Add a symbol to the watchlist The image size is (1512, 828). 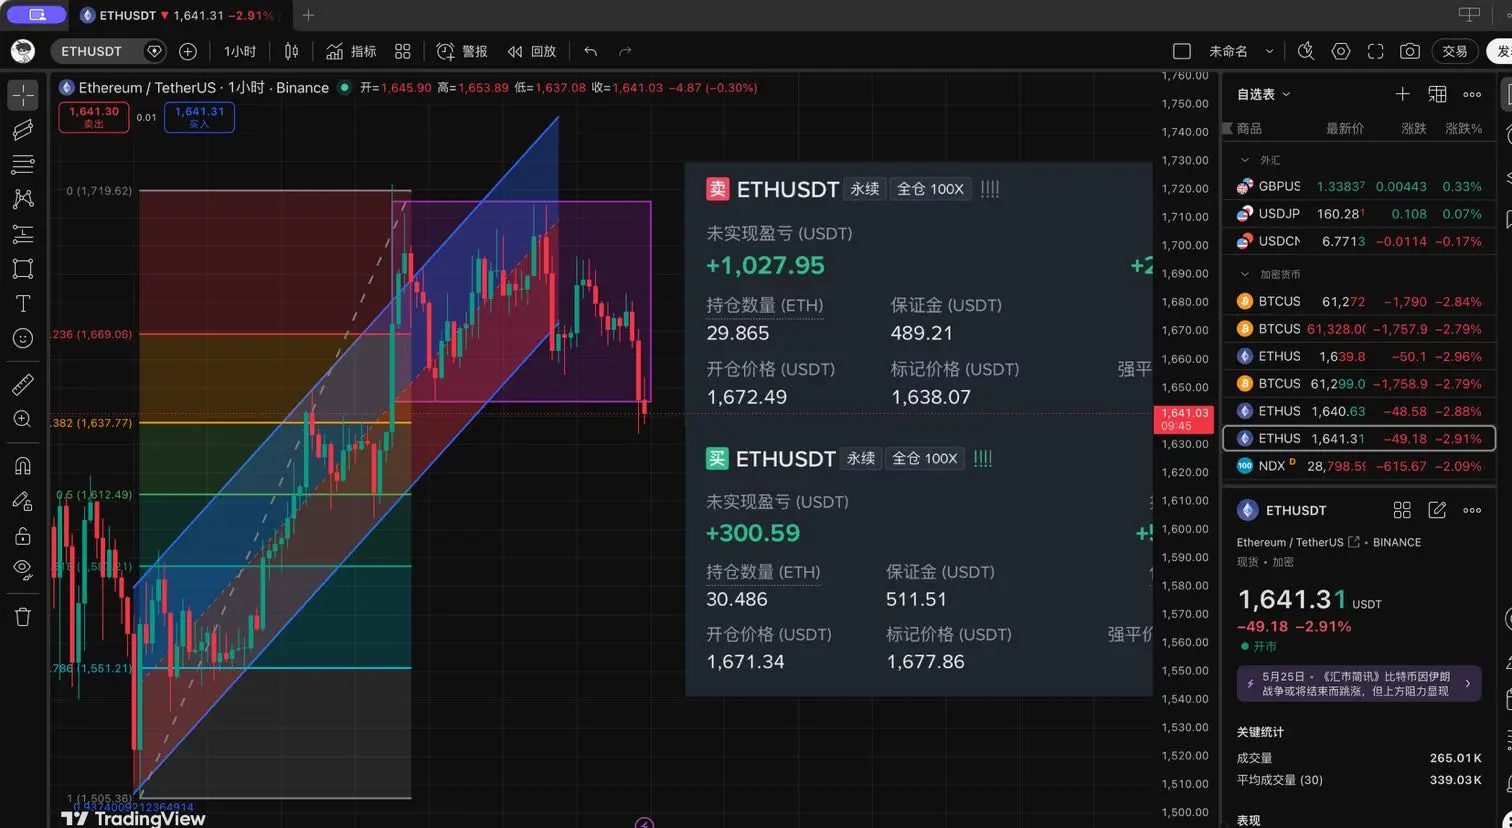coord(1402,94)
